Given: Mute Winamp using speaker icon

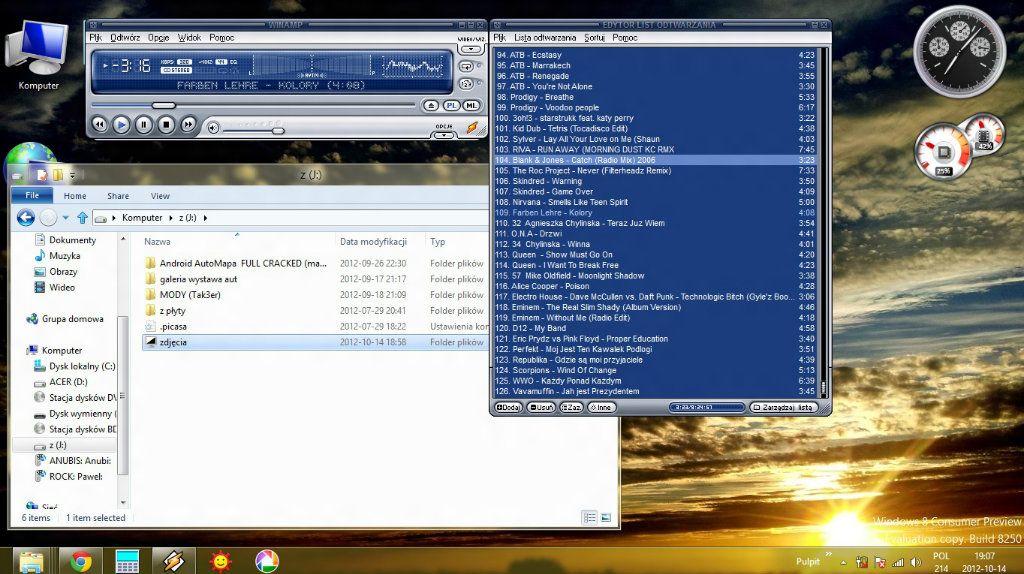Looking at the screenshot, I should click(213, 128).
